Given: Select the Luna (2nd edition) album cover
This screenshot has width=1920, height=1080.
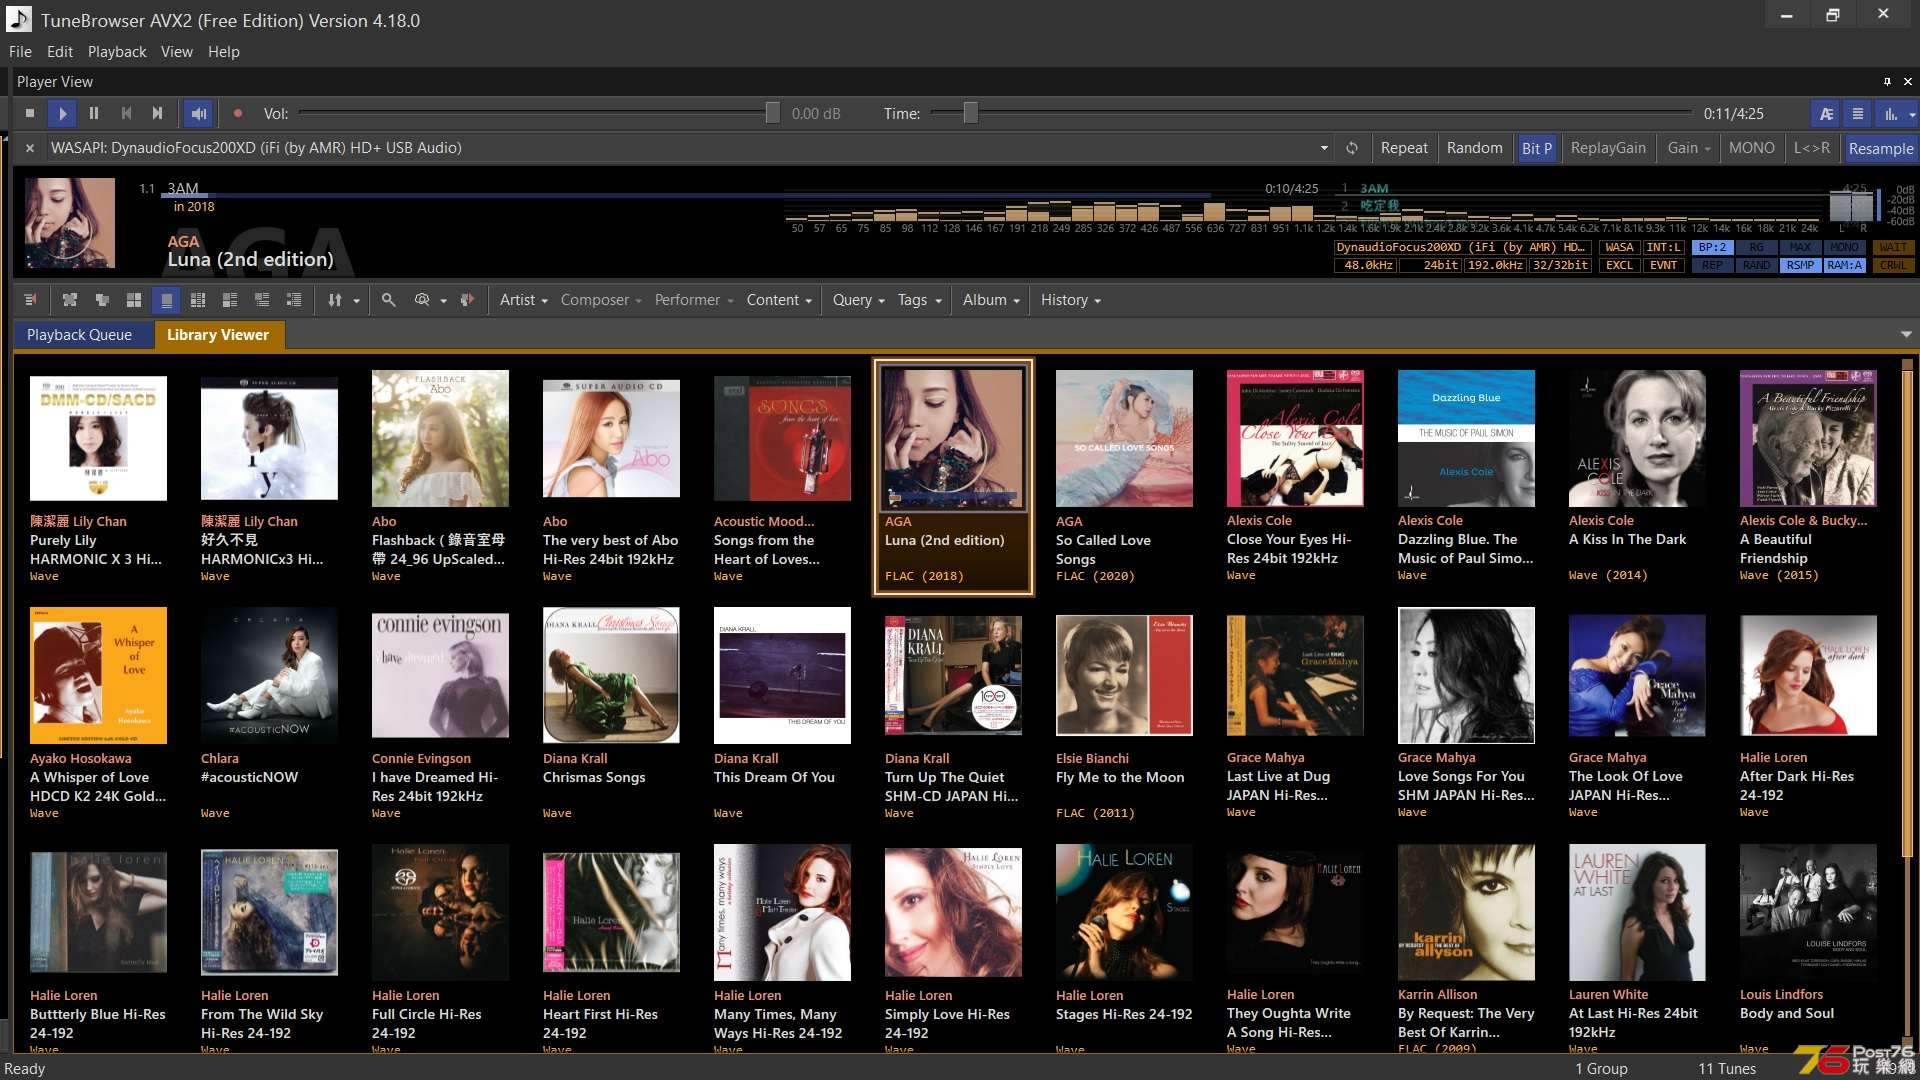Looking at the screenshot, I should (953, 439).
